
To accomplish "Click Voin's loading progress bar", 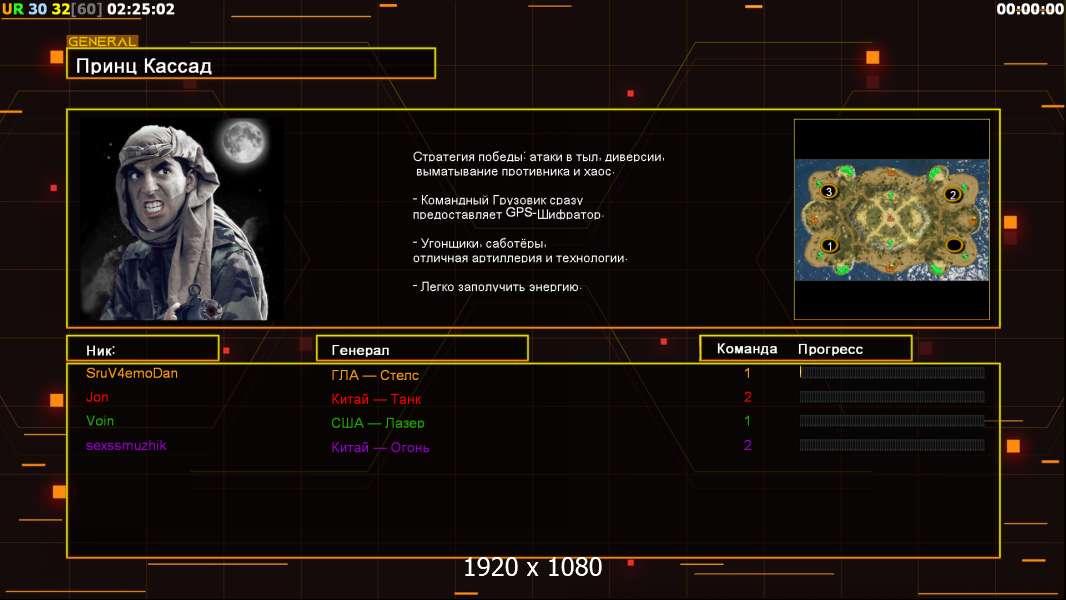I will point(891,421).
